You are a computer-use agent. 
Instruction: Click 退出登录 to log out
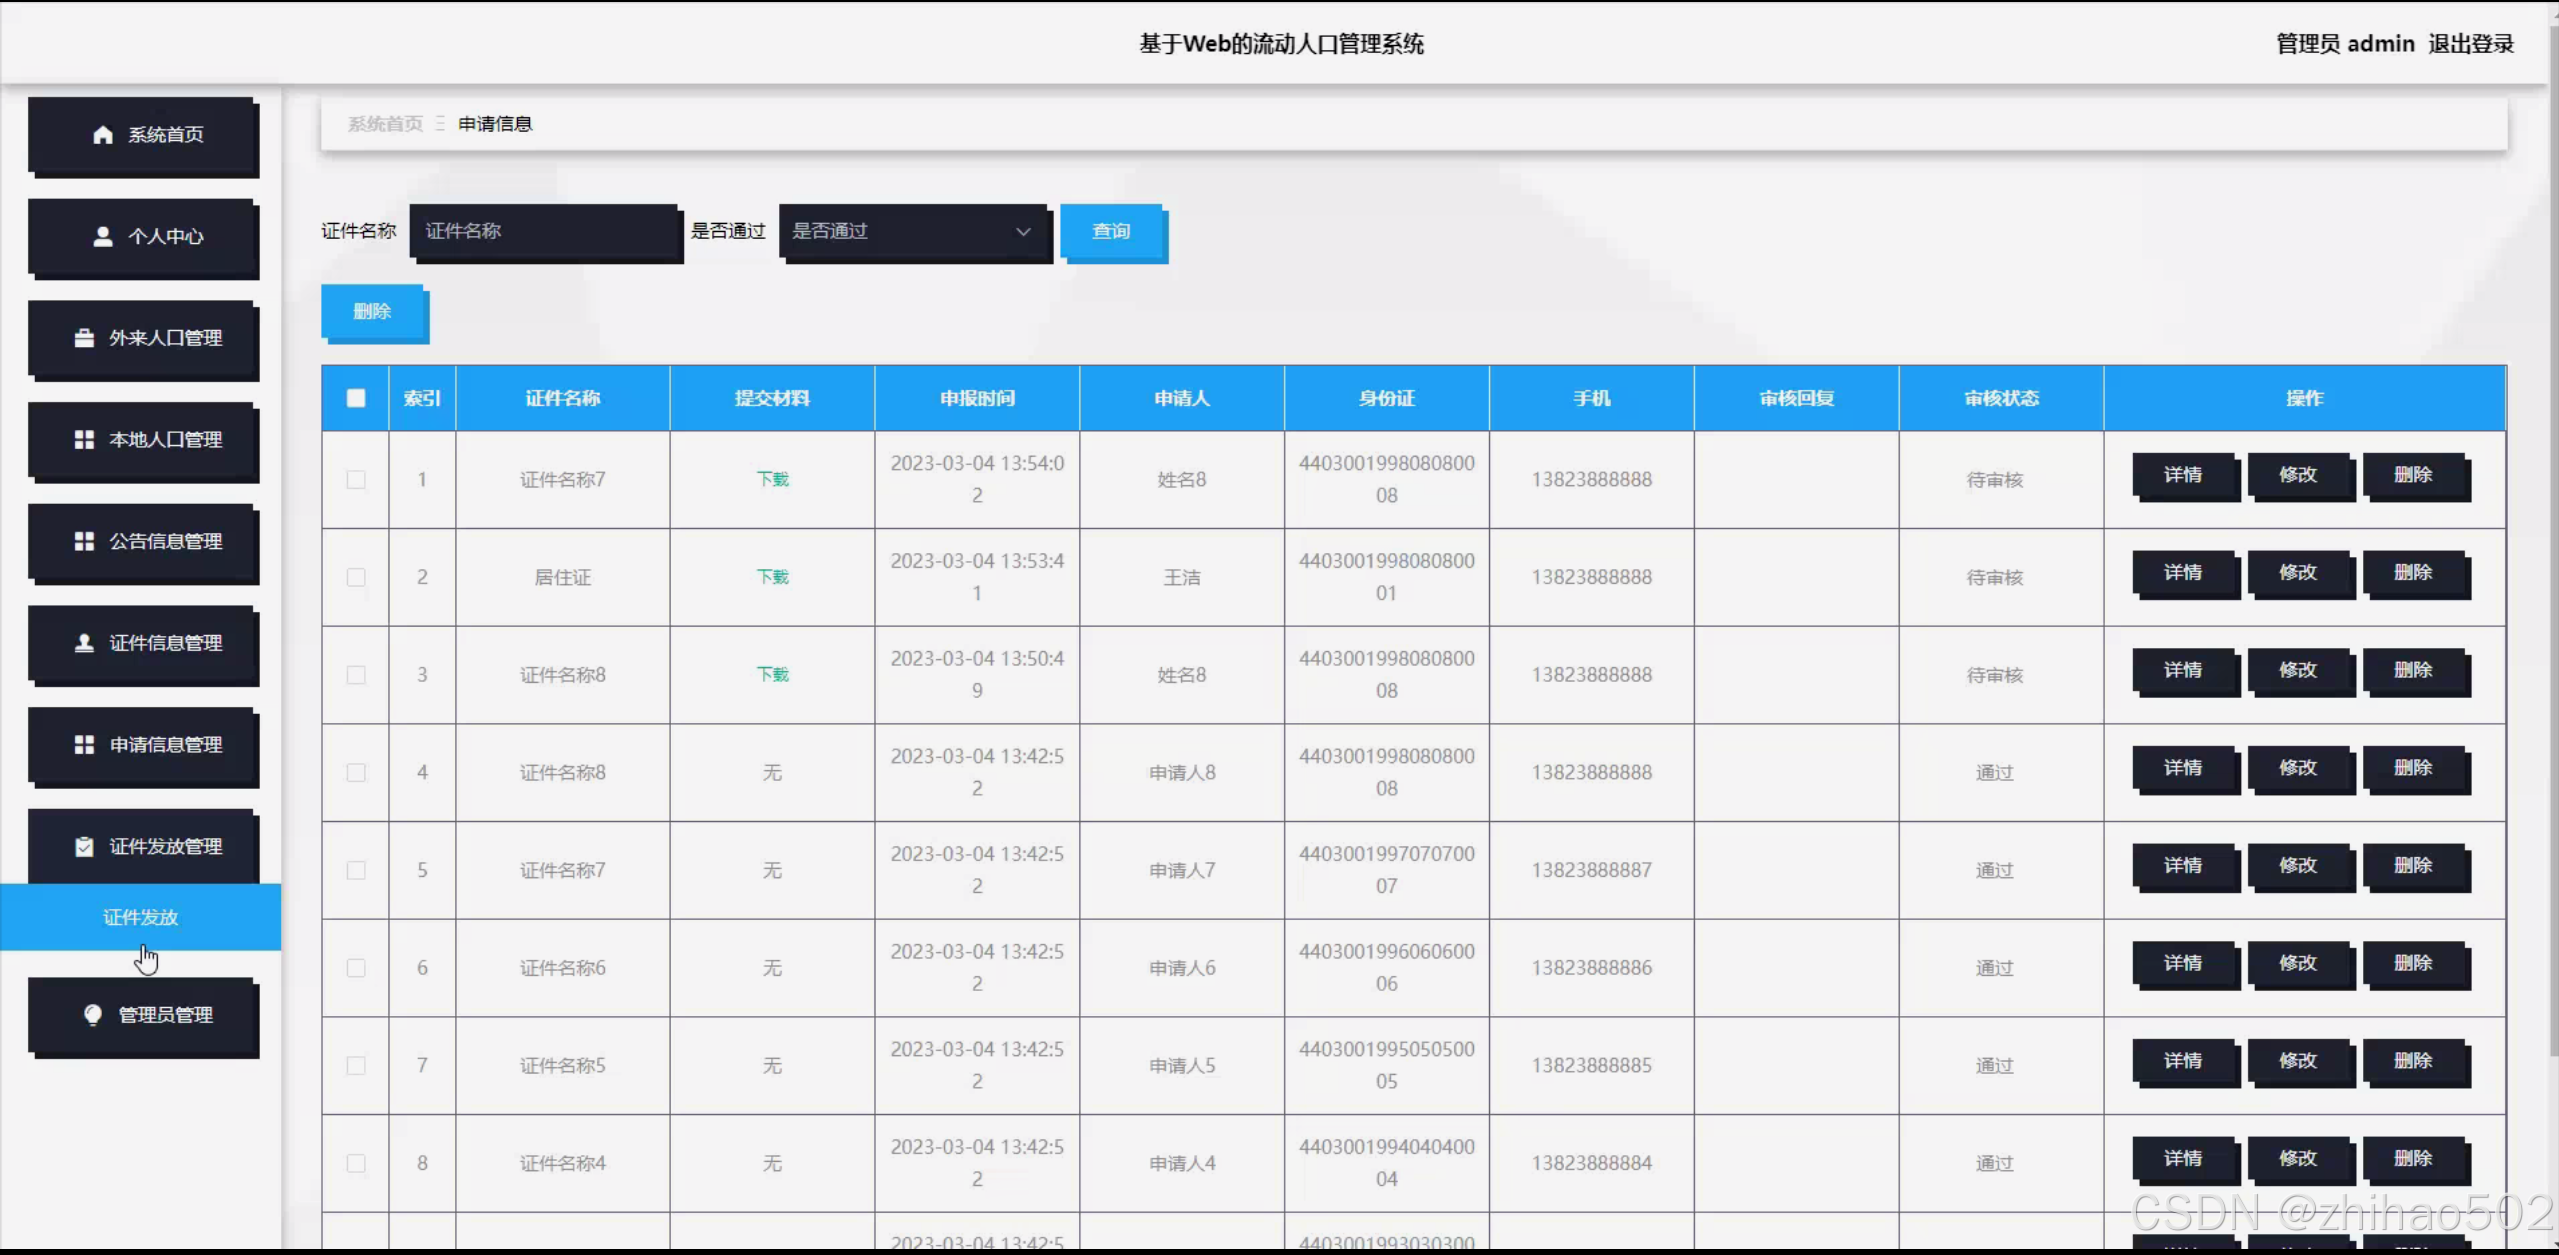point(2470,44)
